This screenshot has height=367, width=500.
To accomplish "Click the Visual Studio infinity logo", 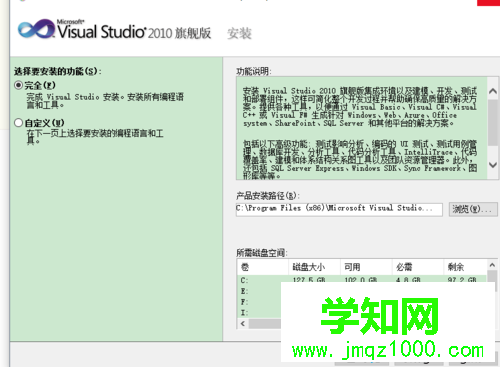I will 36,29.
